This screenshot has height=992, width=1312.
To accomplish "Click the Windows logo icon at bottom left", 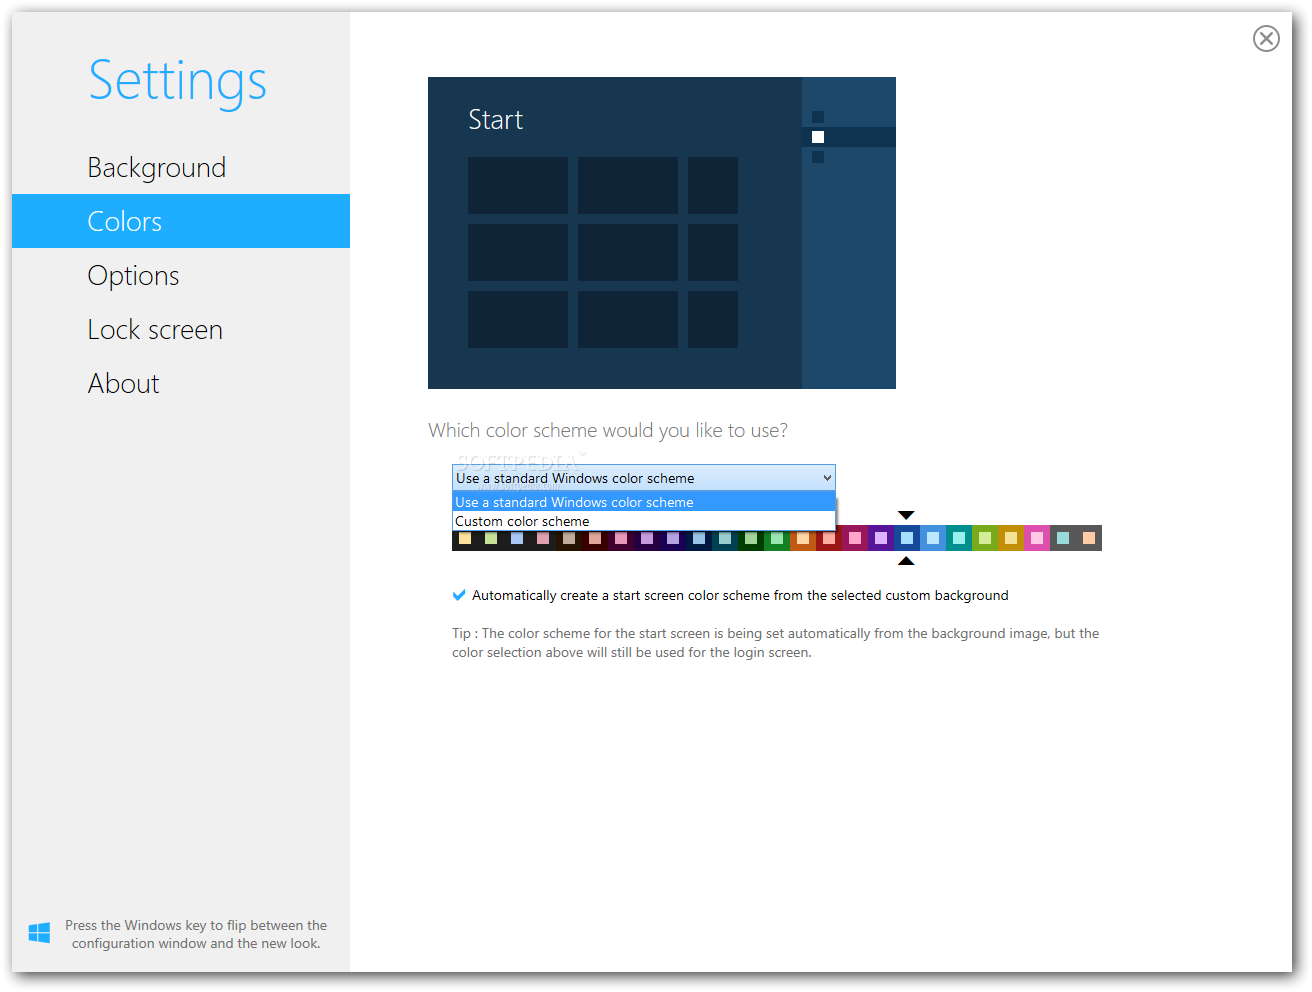I will 39,933.
